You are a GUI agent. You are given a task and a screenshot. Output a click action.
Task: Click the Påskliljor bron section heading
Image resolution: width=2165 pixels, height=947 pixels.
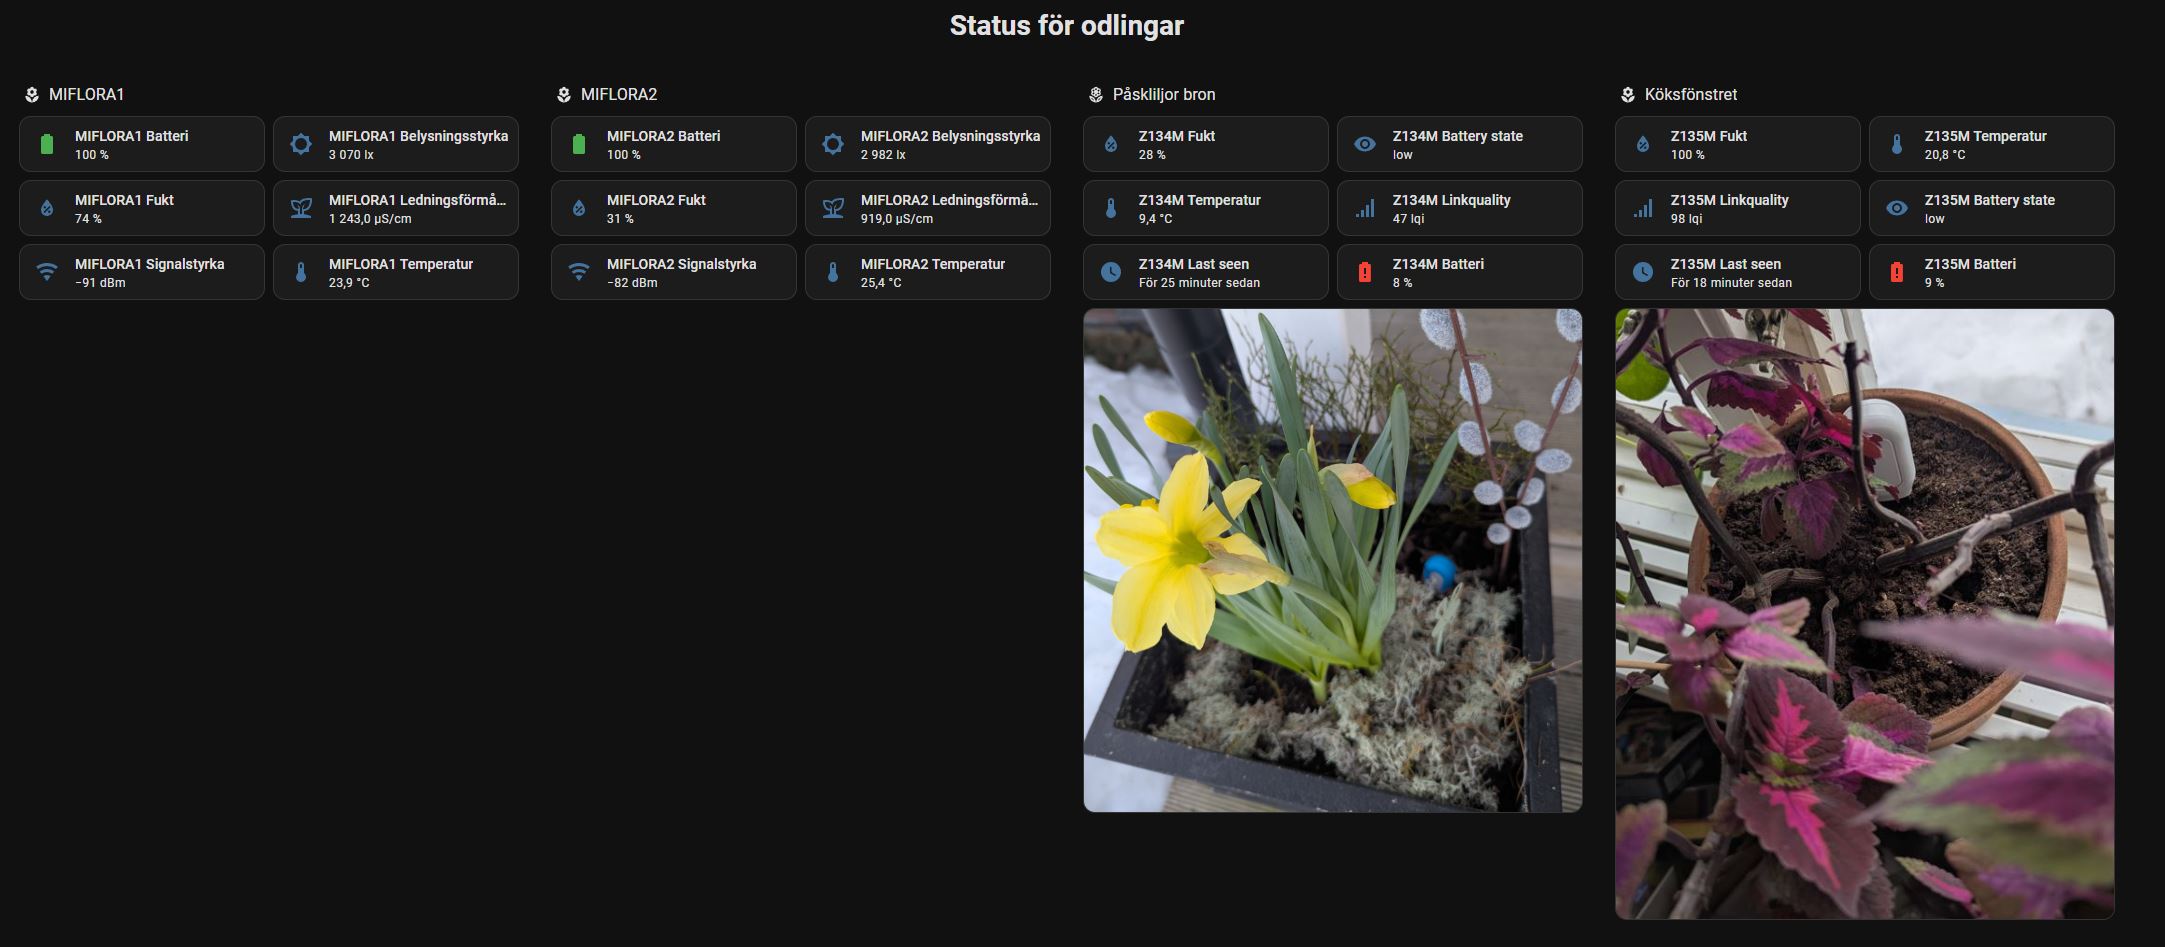coord(1164,94)
